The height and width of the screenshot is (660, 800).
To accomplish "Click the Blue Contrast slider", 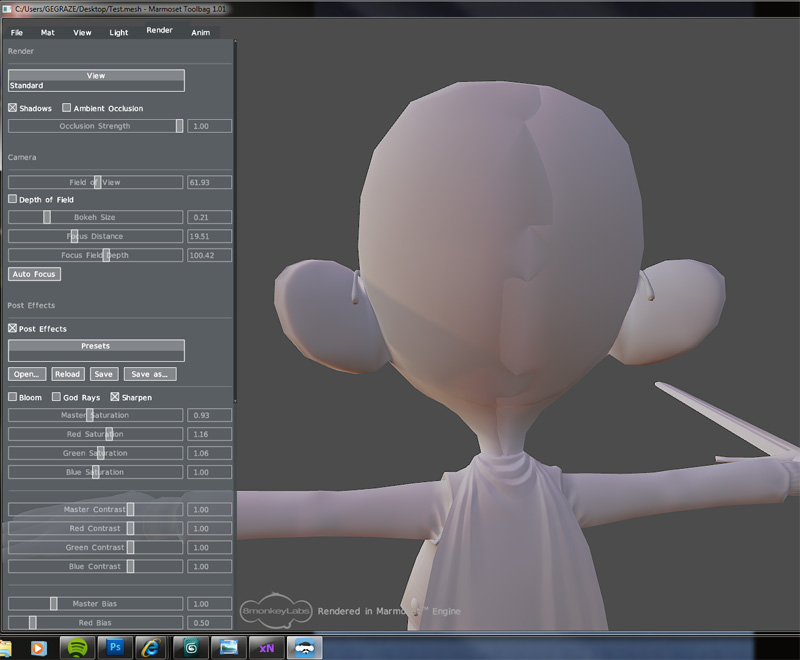I will tap(95, 566).
